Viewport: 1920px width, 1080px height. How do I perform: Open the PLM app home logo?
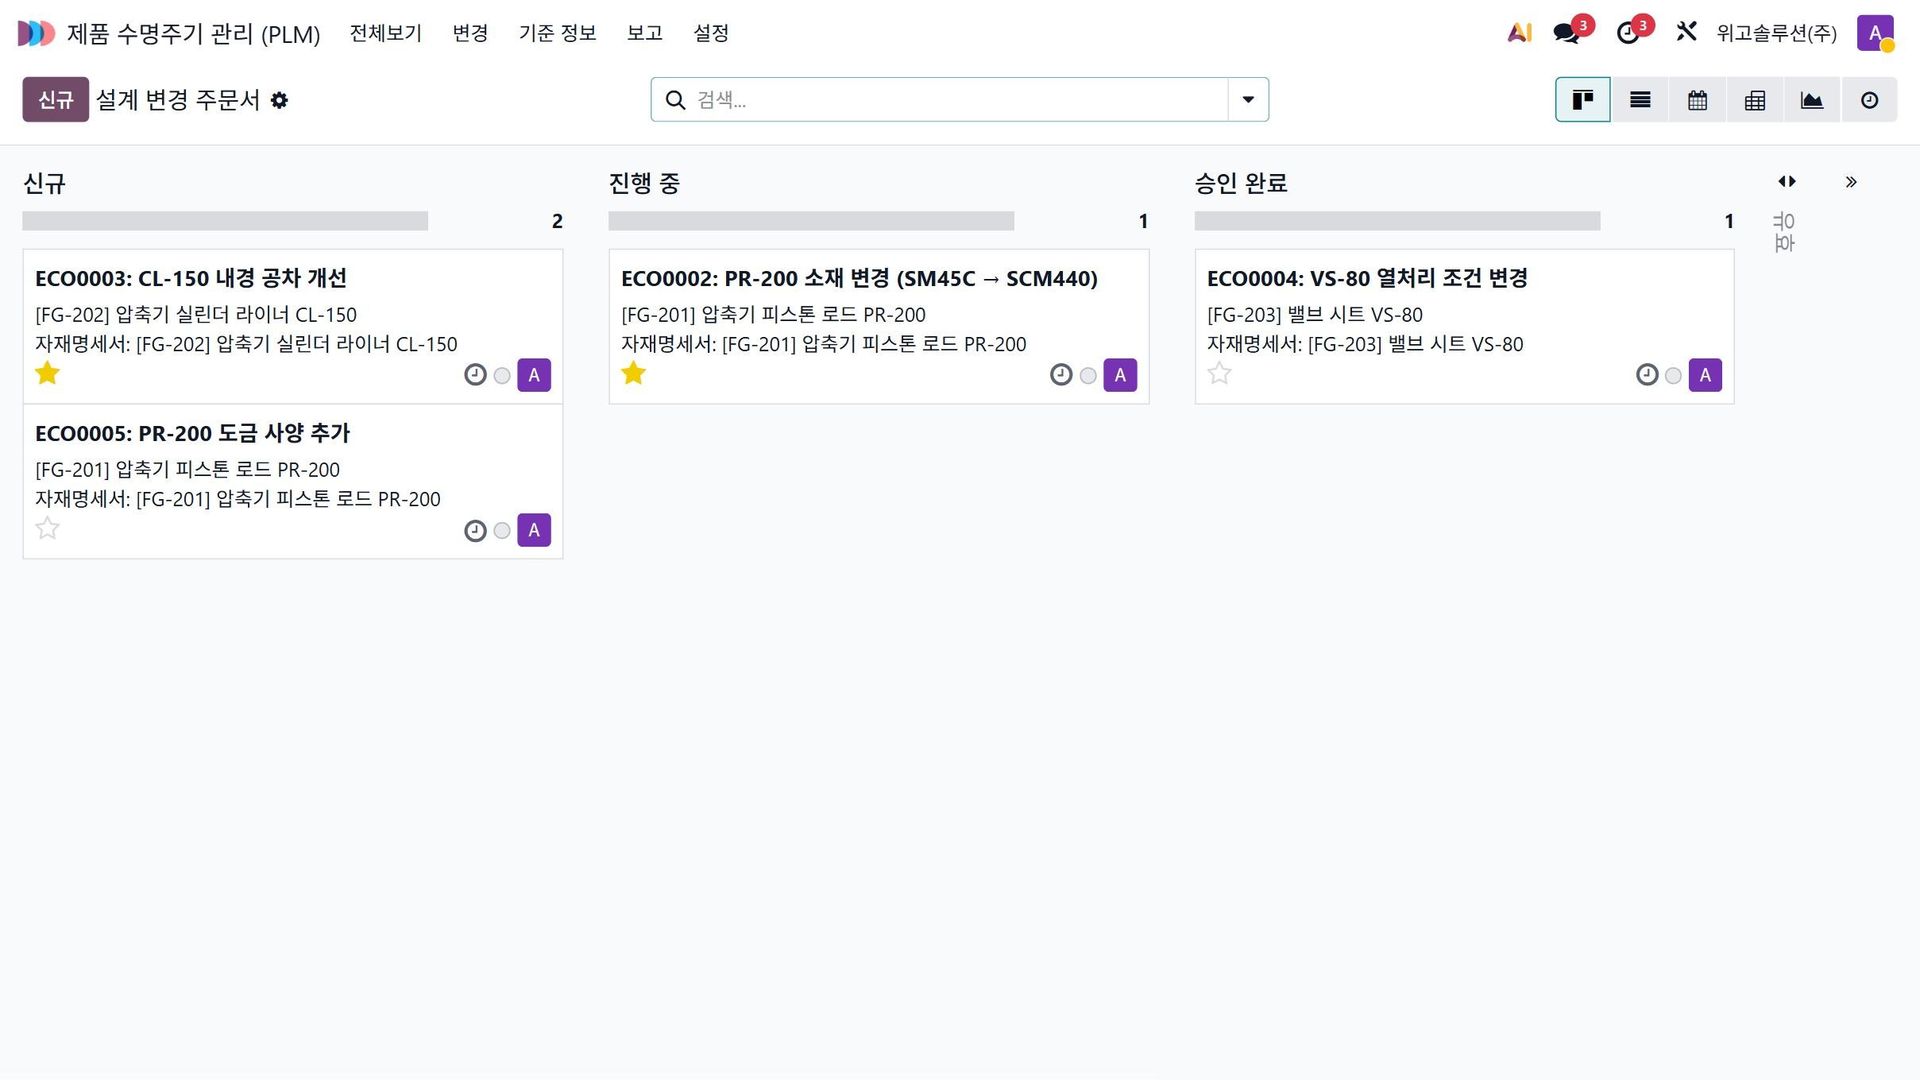tap(36, 33)
